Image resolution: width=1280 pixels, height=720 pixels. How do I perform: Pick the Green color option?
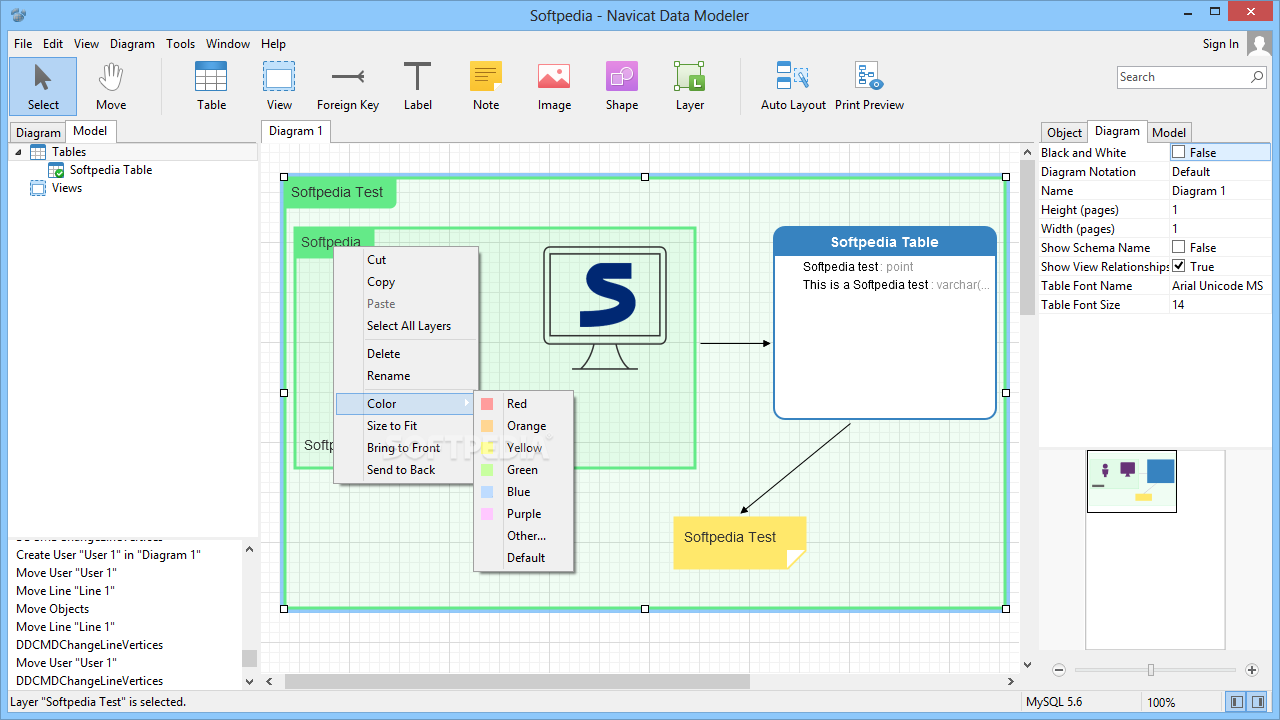524,470
